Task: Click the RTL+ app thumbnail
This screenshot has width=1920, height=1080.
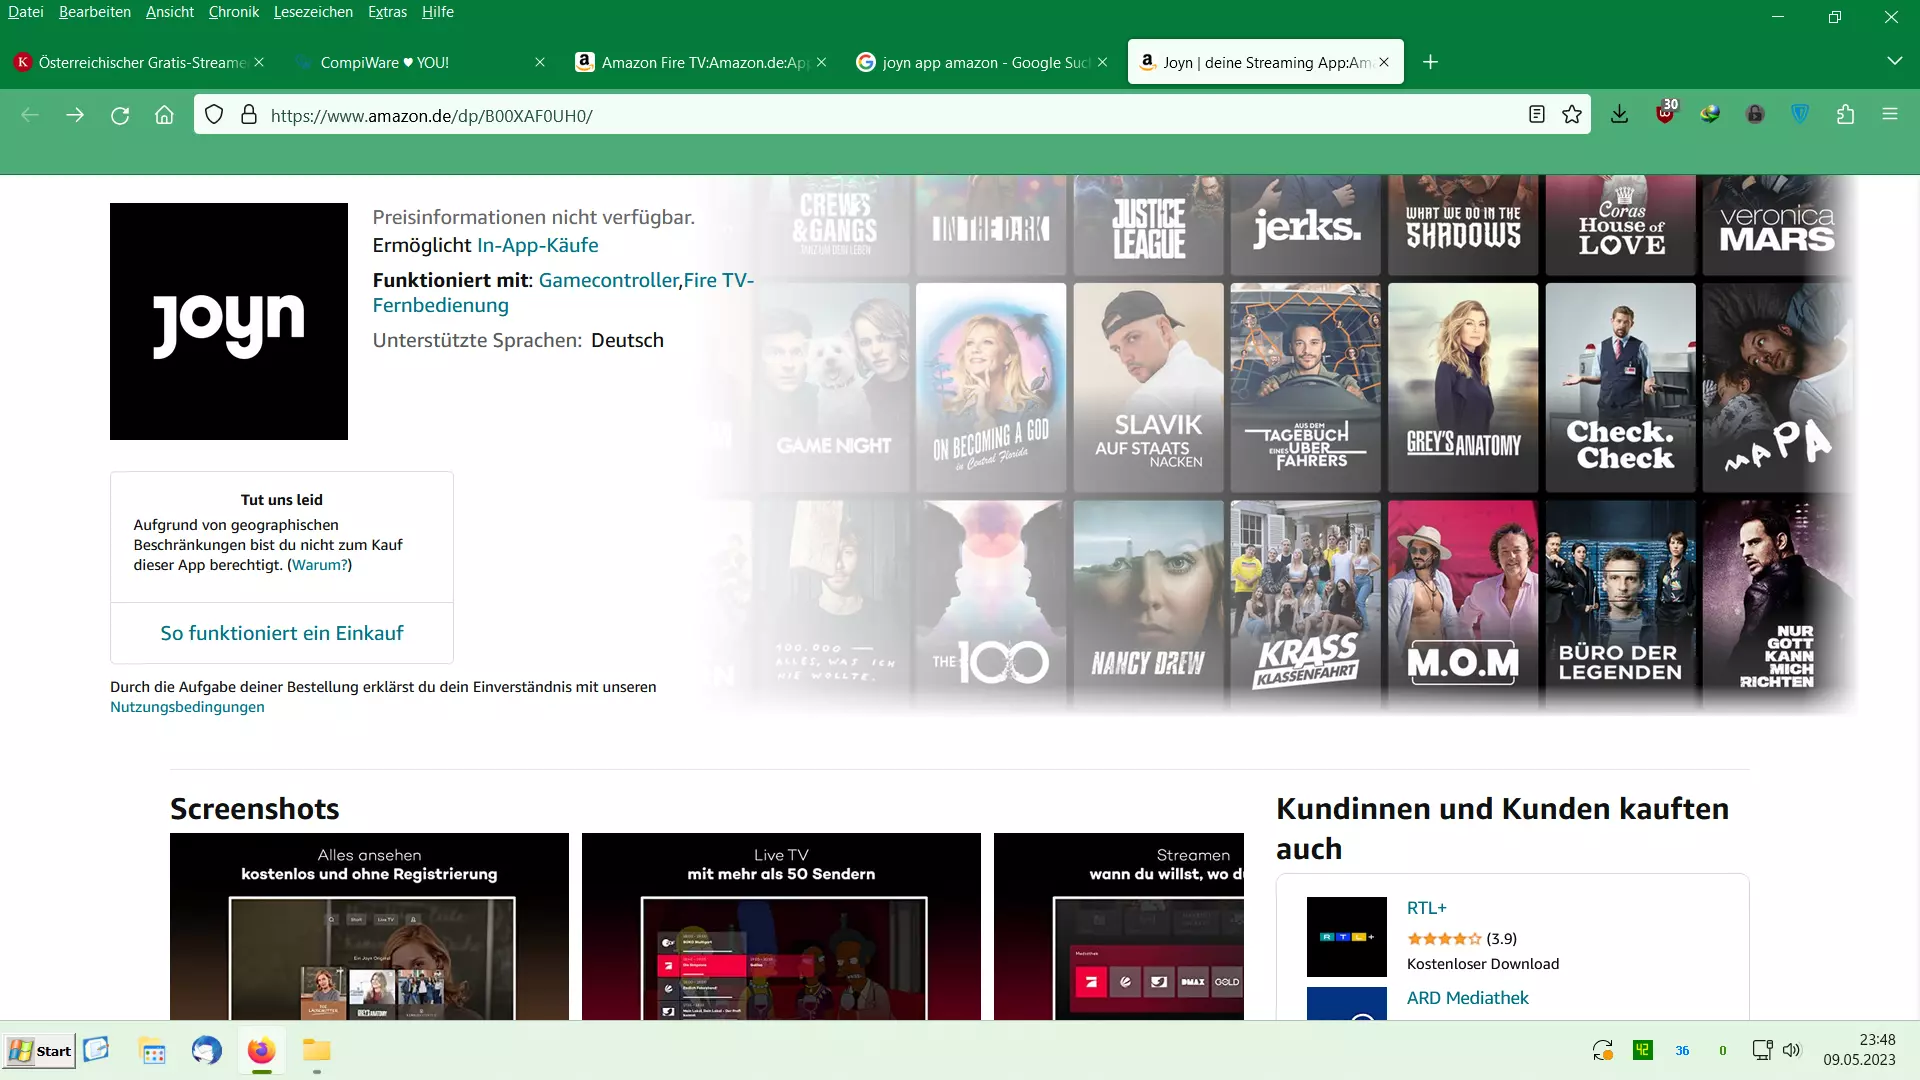Action: [x=1347, y=937]
